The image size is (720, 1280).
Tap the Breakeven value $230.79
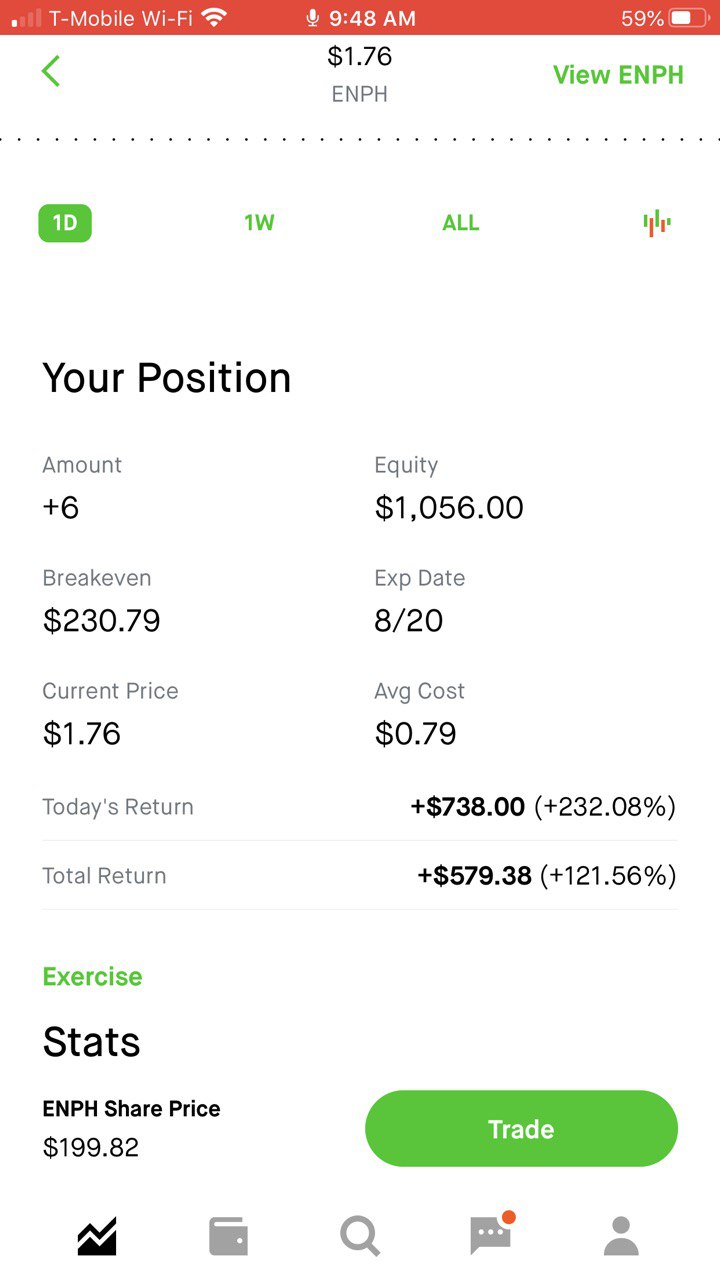pyautogui.click(x=101, y=621)
